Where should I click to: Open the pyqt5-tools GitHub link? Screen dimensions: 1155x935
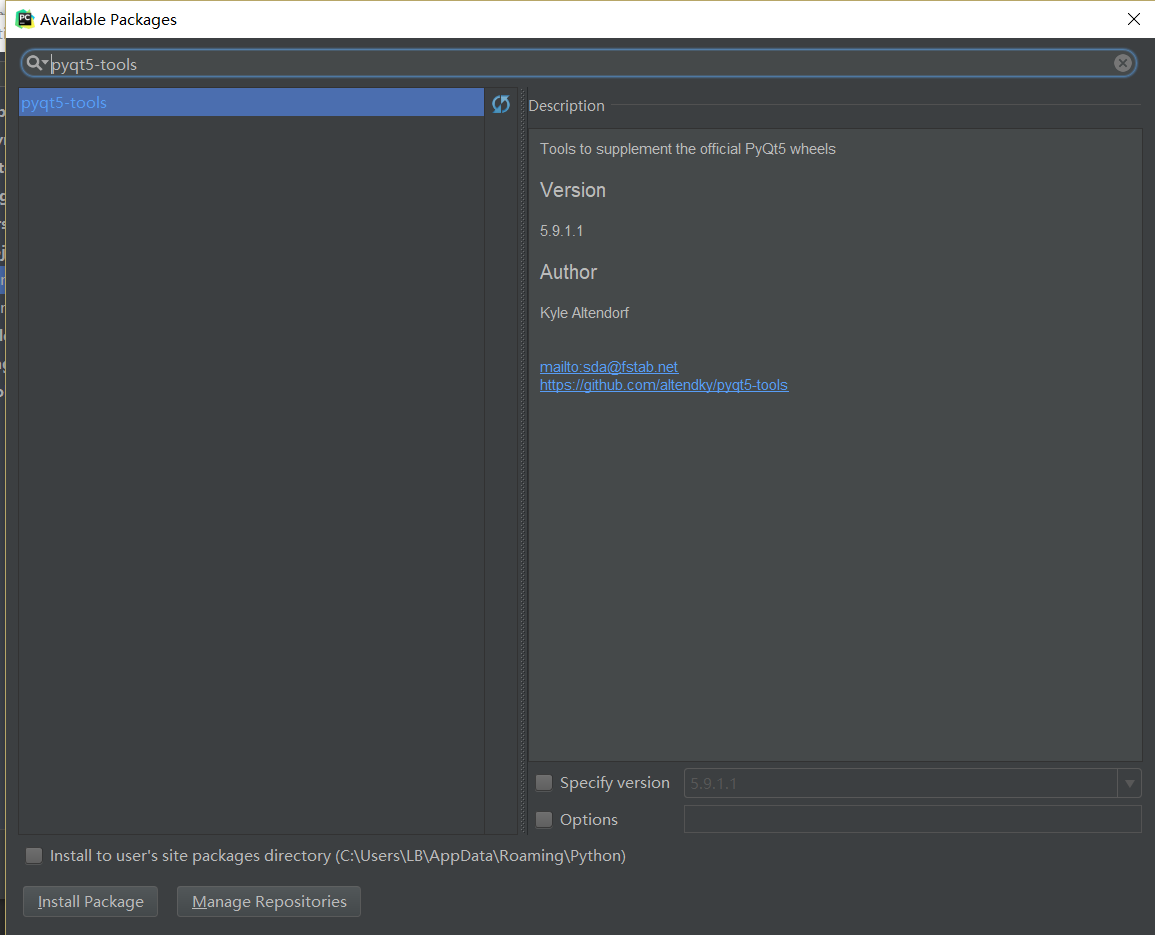[x=664, y=385]
